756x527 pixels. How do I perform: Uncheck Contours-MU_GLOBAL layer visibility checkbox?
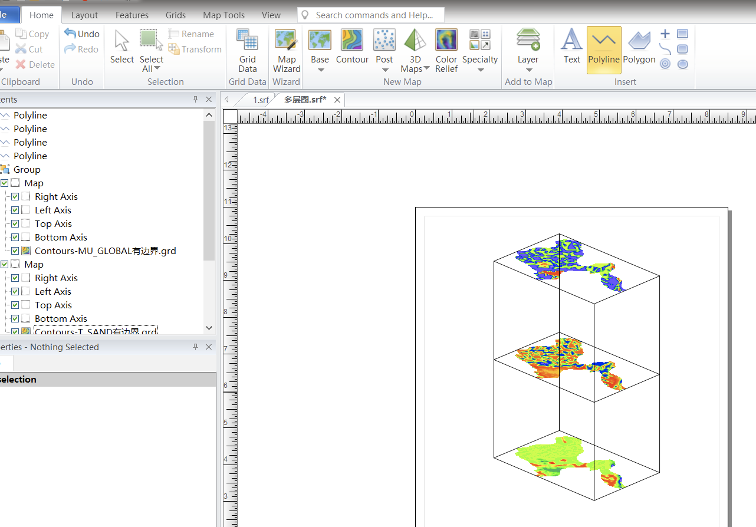(x=15, y=251)
